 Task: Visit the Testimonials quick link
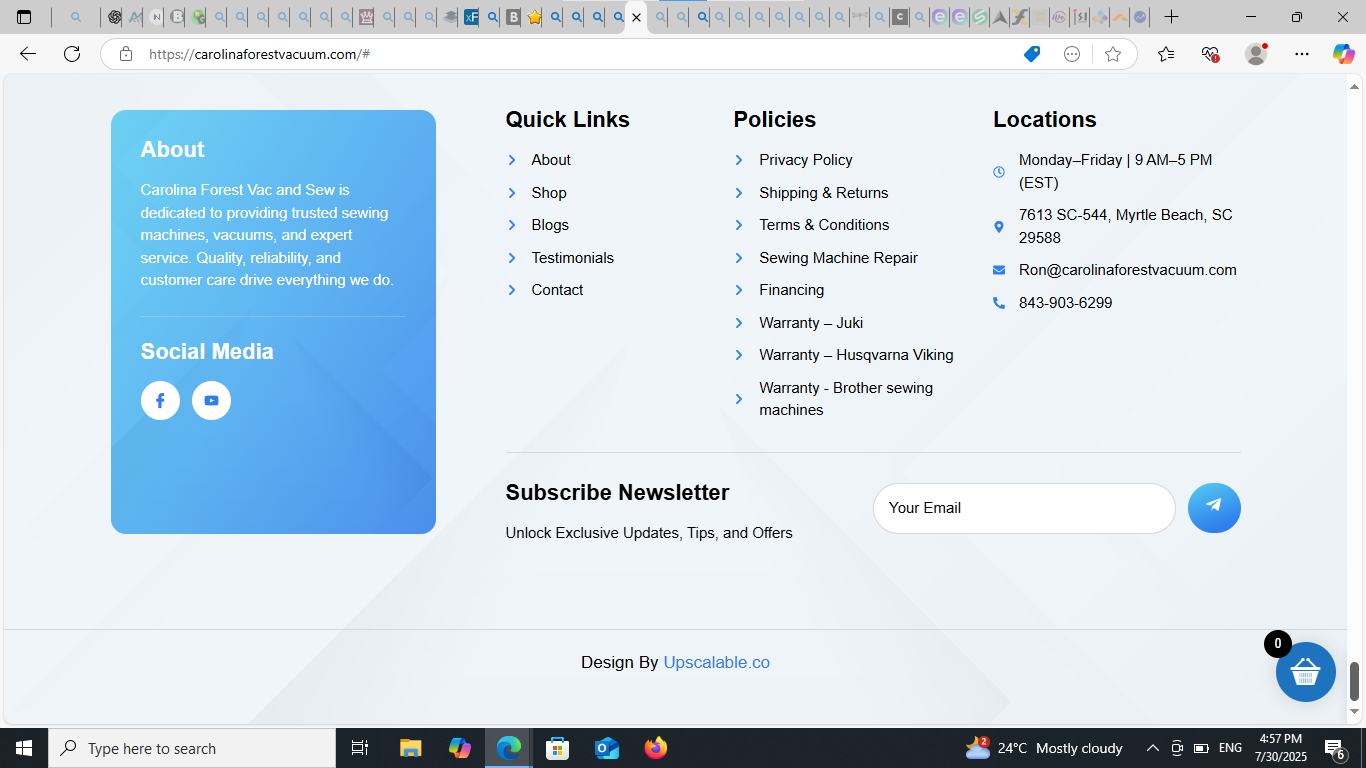click(572, 258)
